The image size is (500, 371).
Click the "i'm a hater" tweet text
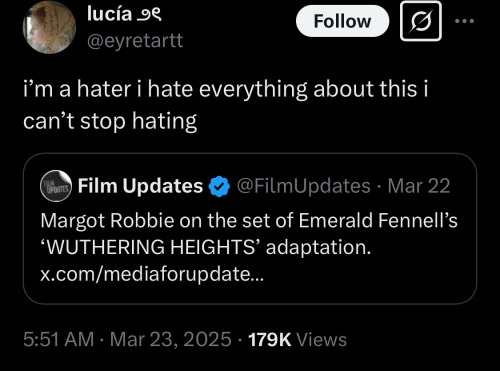(225, 105)
